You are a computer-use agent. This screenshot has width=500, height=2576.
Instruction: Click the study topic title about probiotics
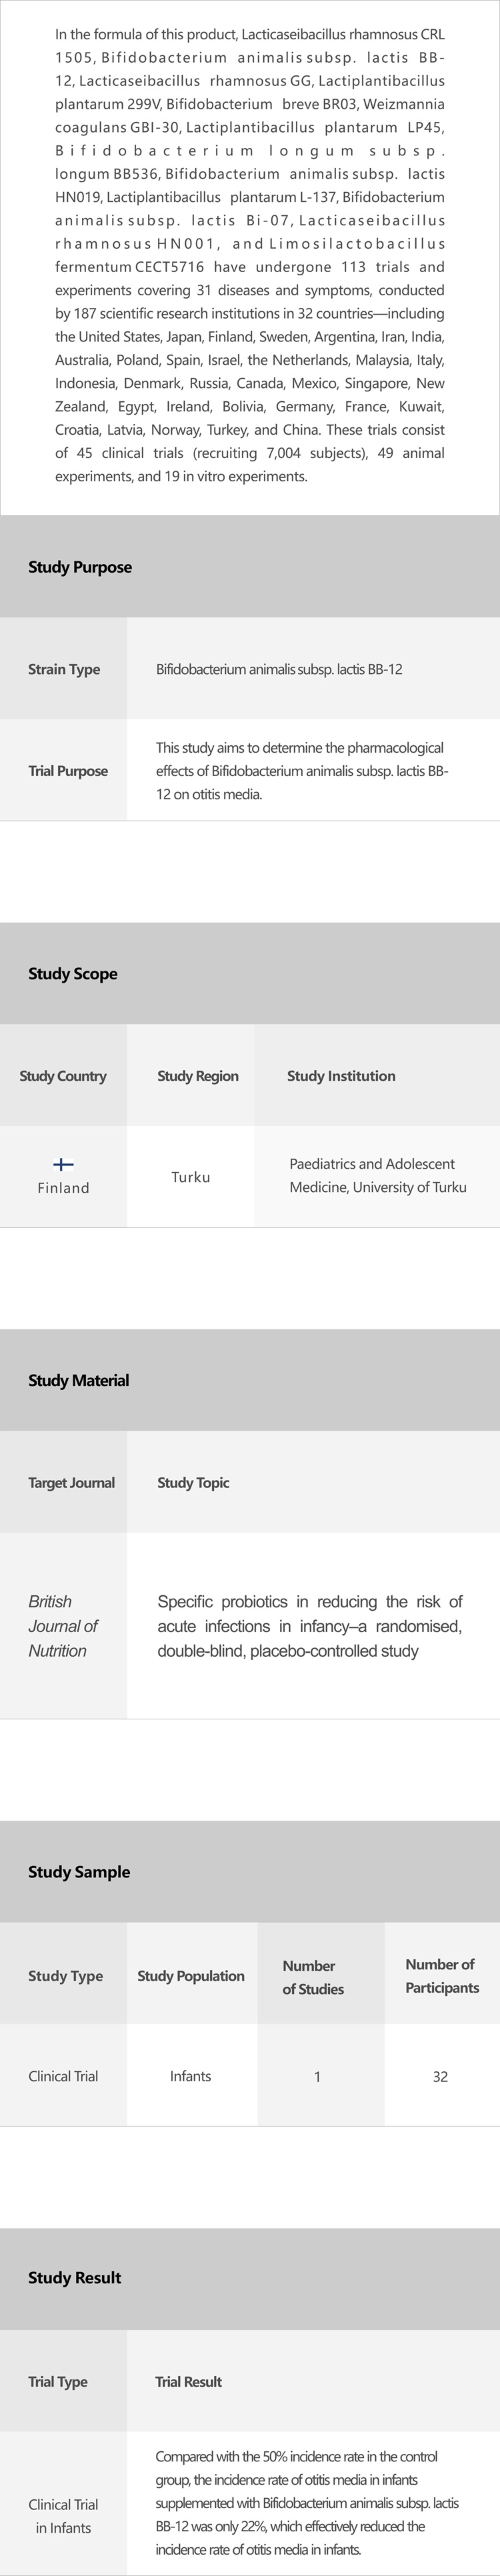point(310,1626)
